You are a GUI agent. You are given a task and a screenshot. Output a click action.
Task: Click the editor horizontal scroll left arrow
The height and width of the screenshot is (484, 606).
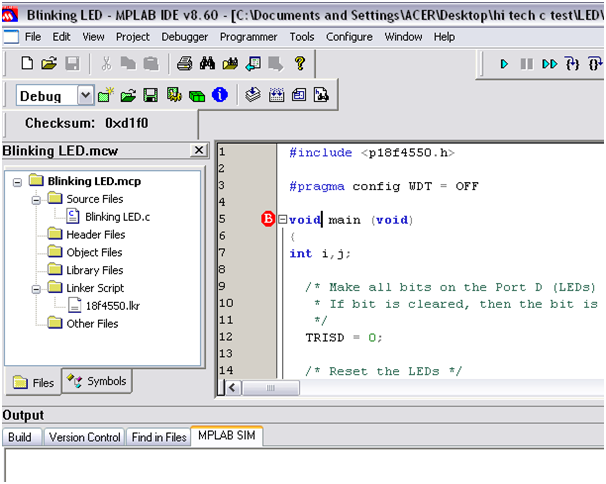[232, 388]
